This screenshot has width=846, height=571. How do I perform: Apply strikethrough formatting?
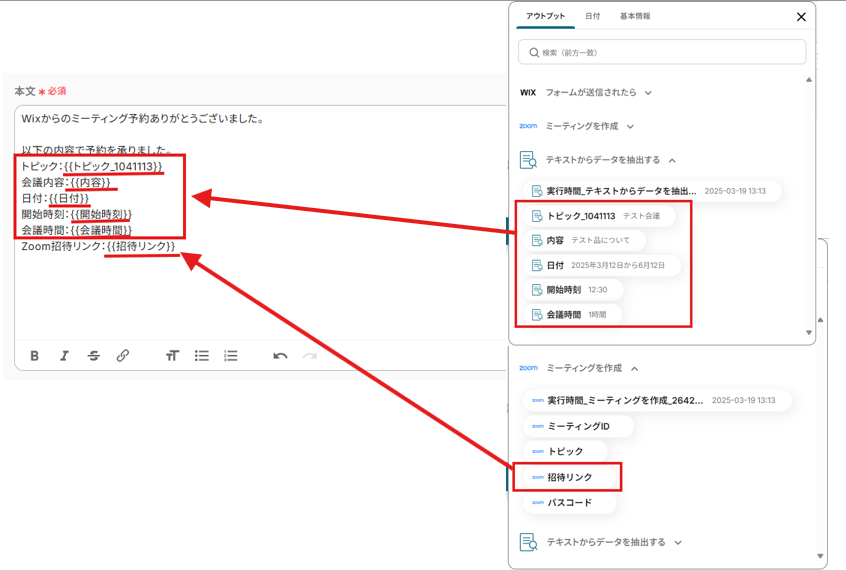pos(93,356)
